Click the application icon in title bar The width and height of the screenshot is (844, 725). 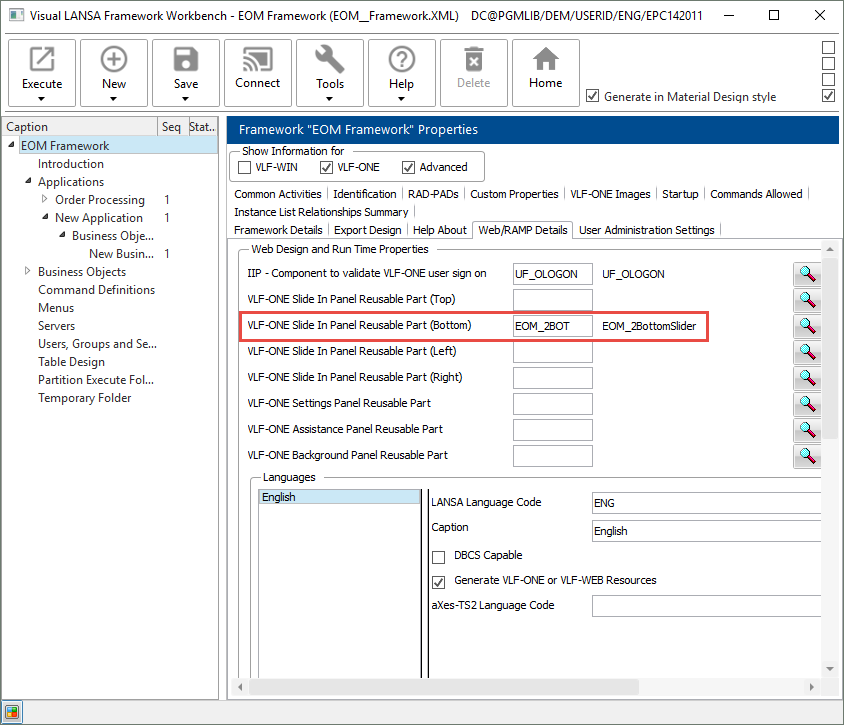pyautogui.click(x=16, y=15)
